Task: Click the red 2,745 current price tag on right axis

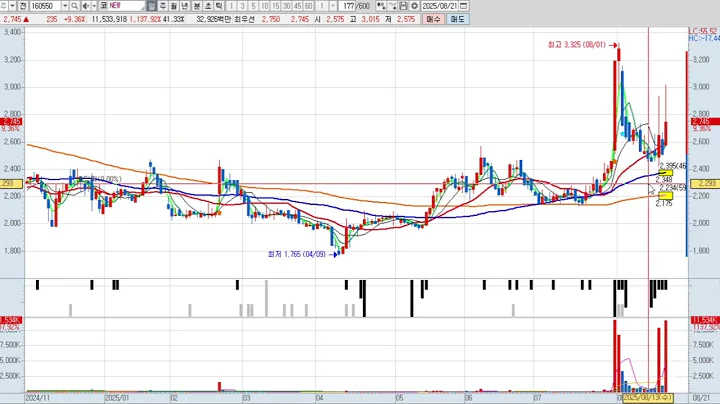Action: pos(705,122)
